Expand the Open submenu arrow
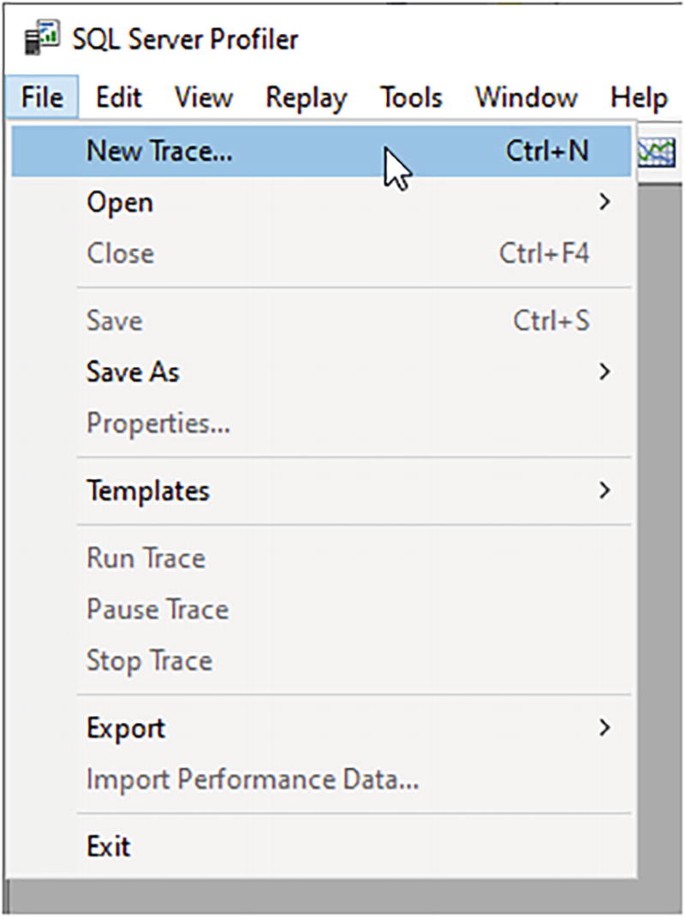The width and height of the screenshot is (685, 917). [x=605, y=202]
